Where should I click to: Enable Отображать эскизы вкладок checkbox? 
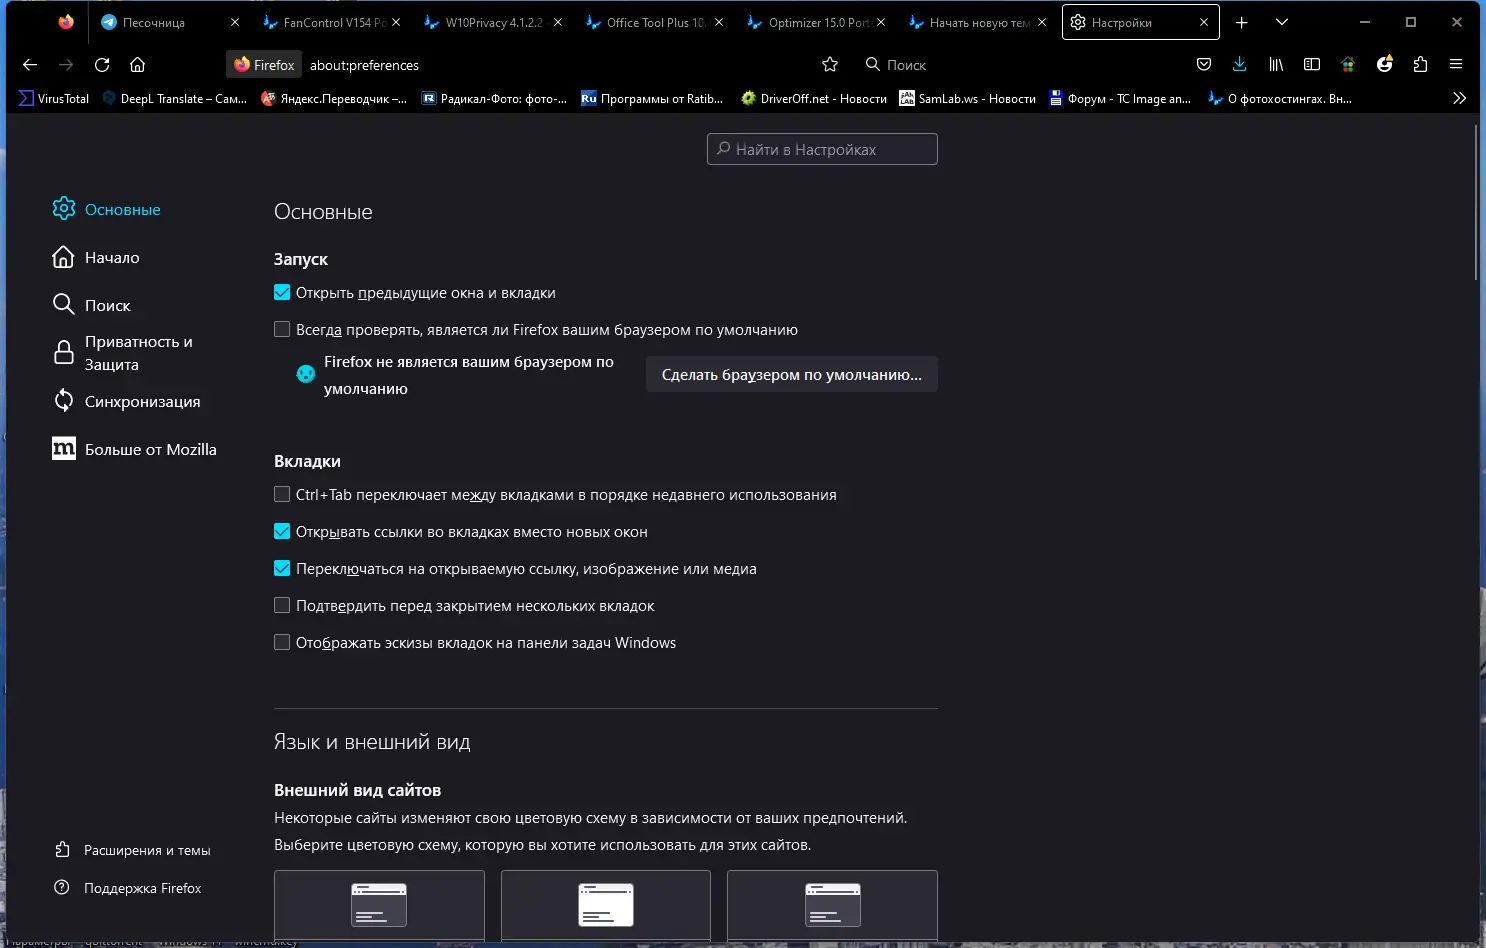(x=282, y=642)
